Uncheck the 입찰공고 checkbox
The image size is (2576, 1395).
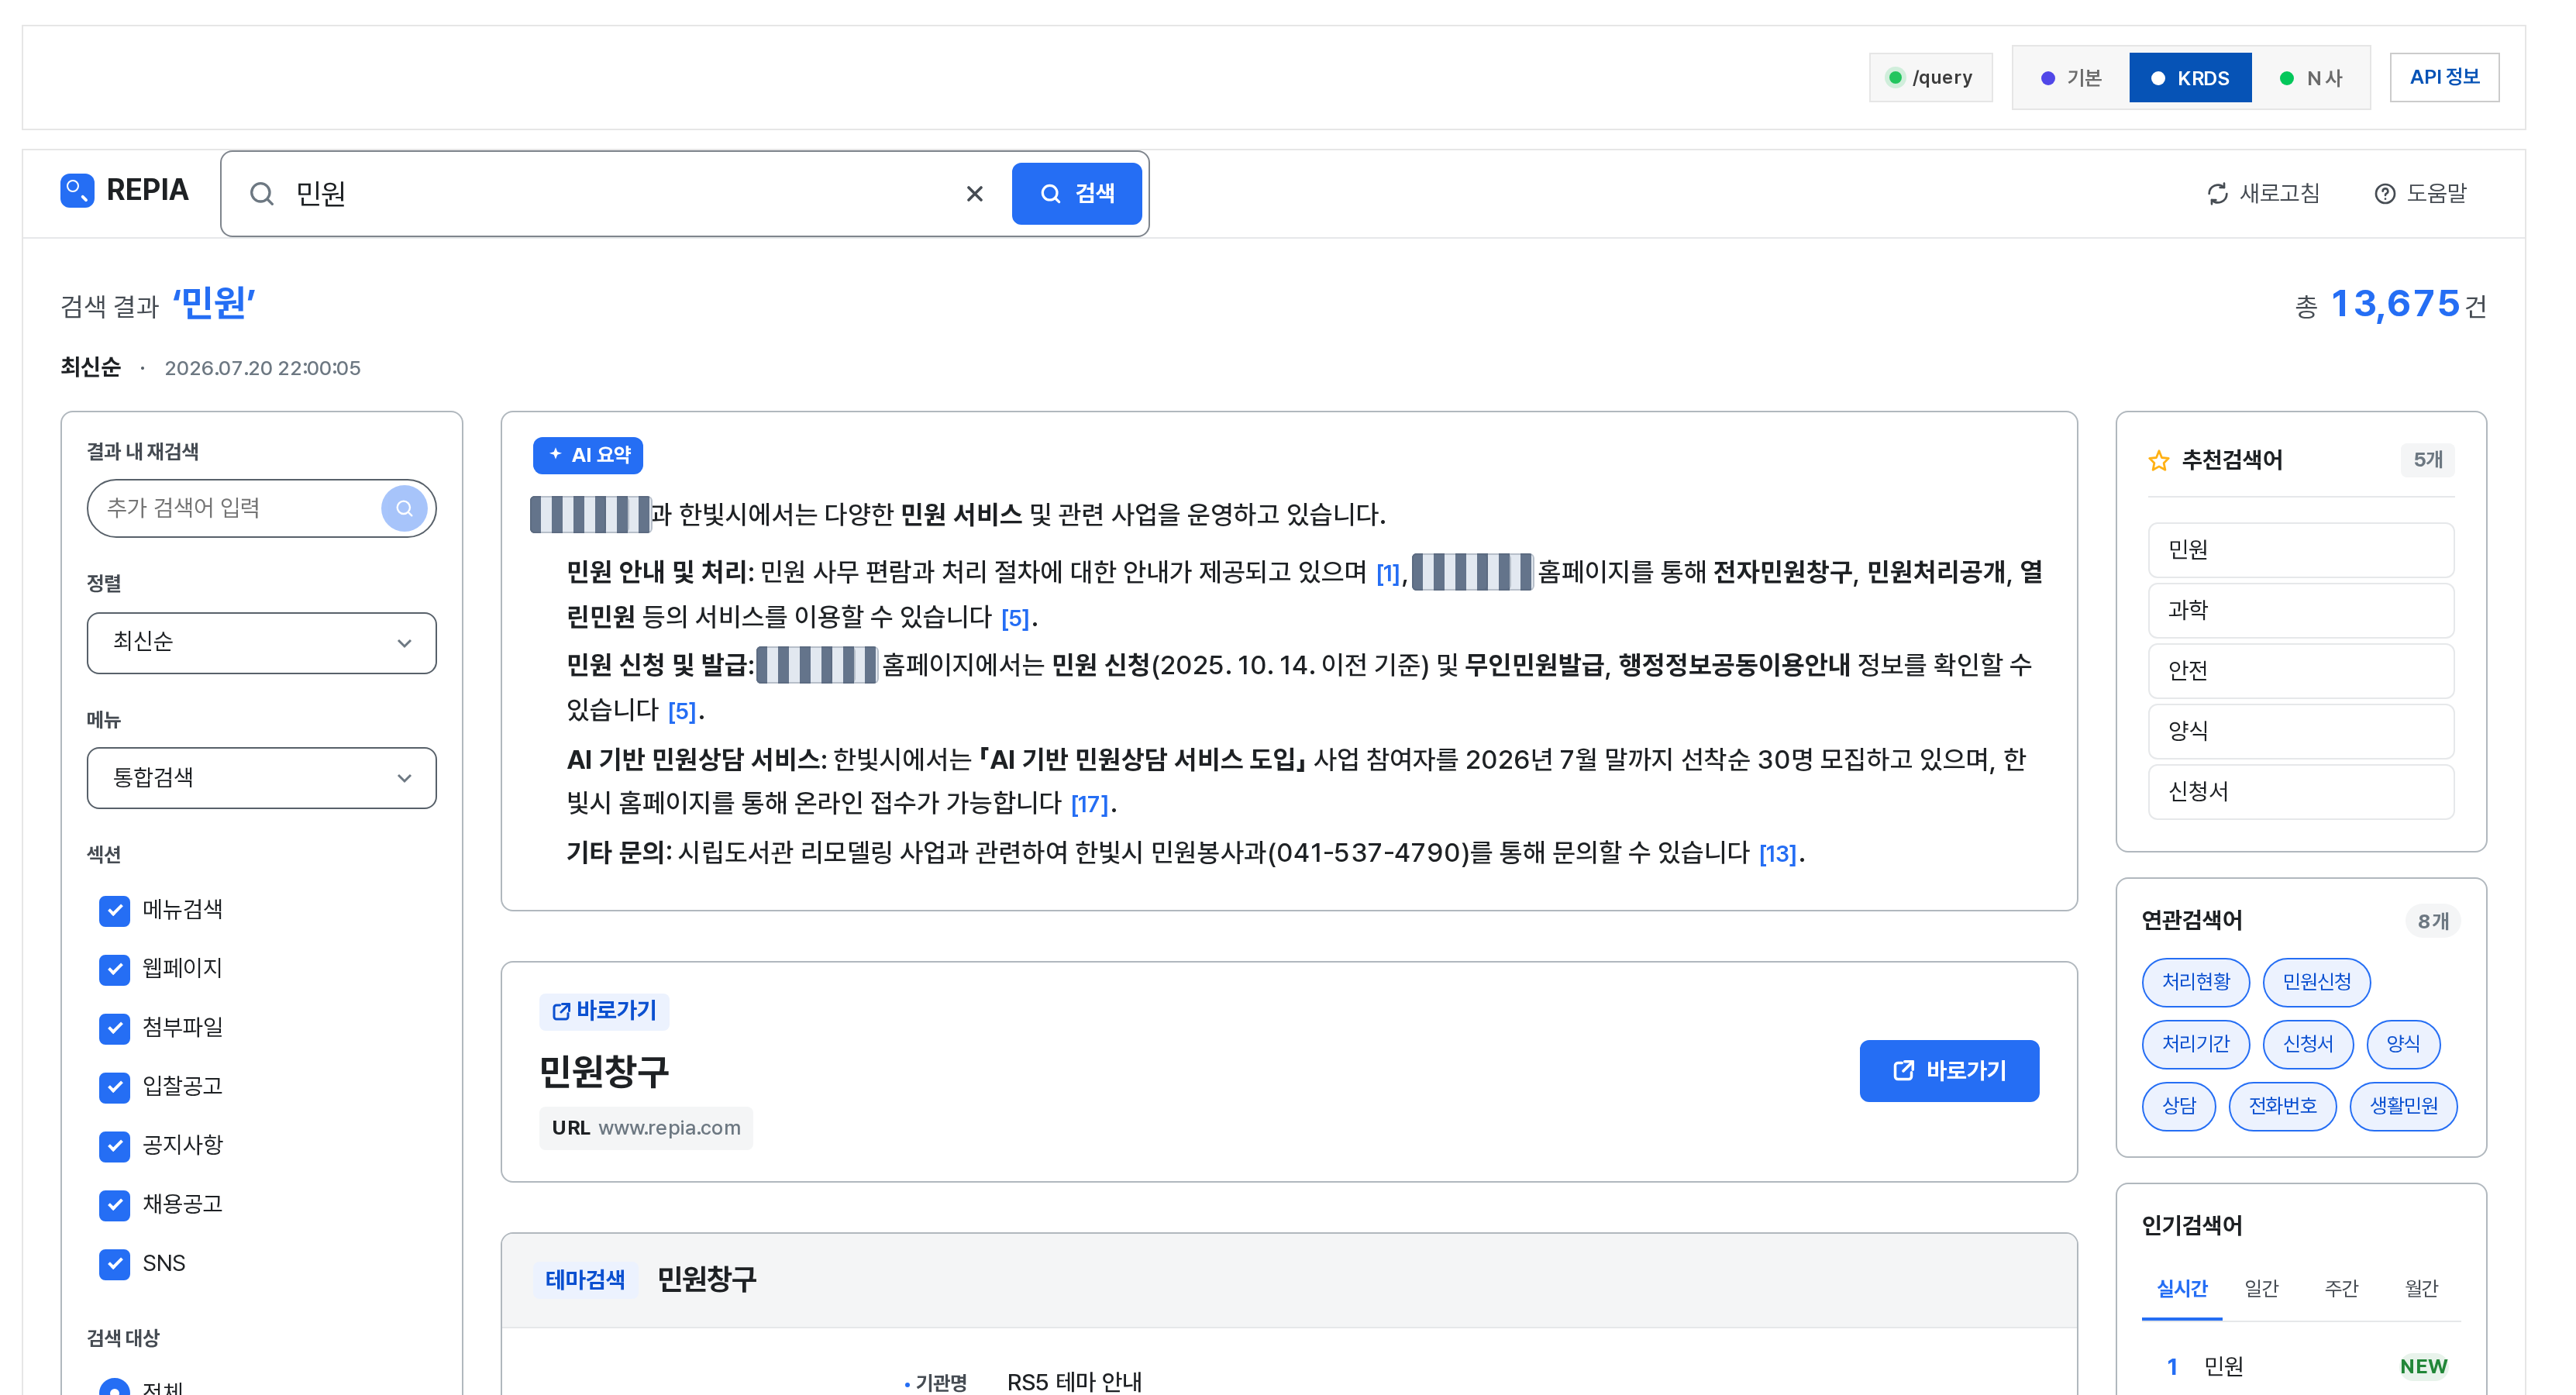(x=115, y=1087)
